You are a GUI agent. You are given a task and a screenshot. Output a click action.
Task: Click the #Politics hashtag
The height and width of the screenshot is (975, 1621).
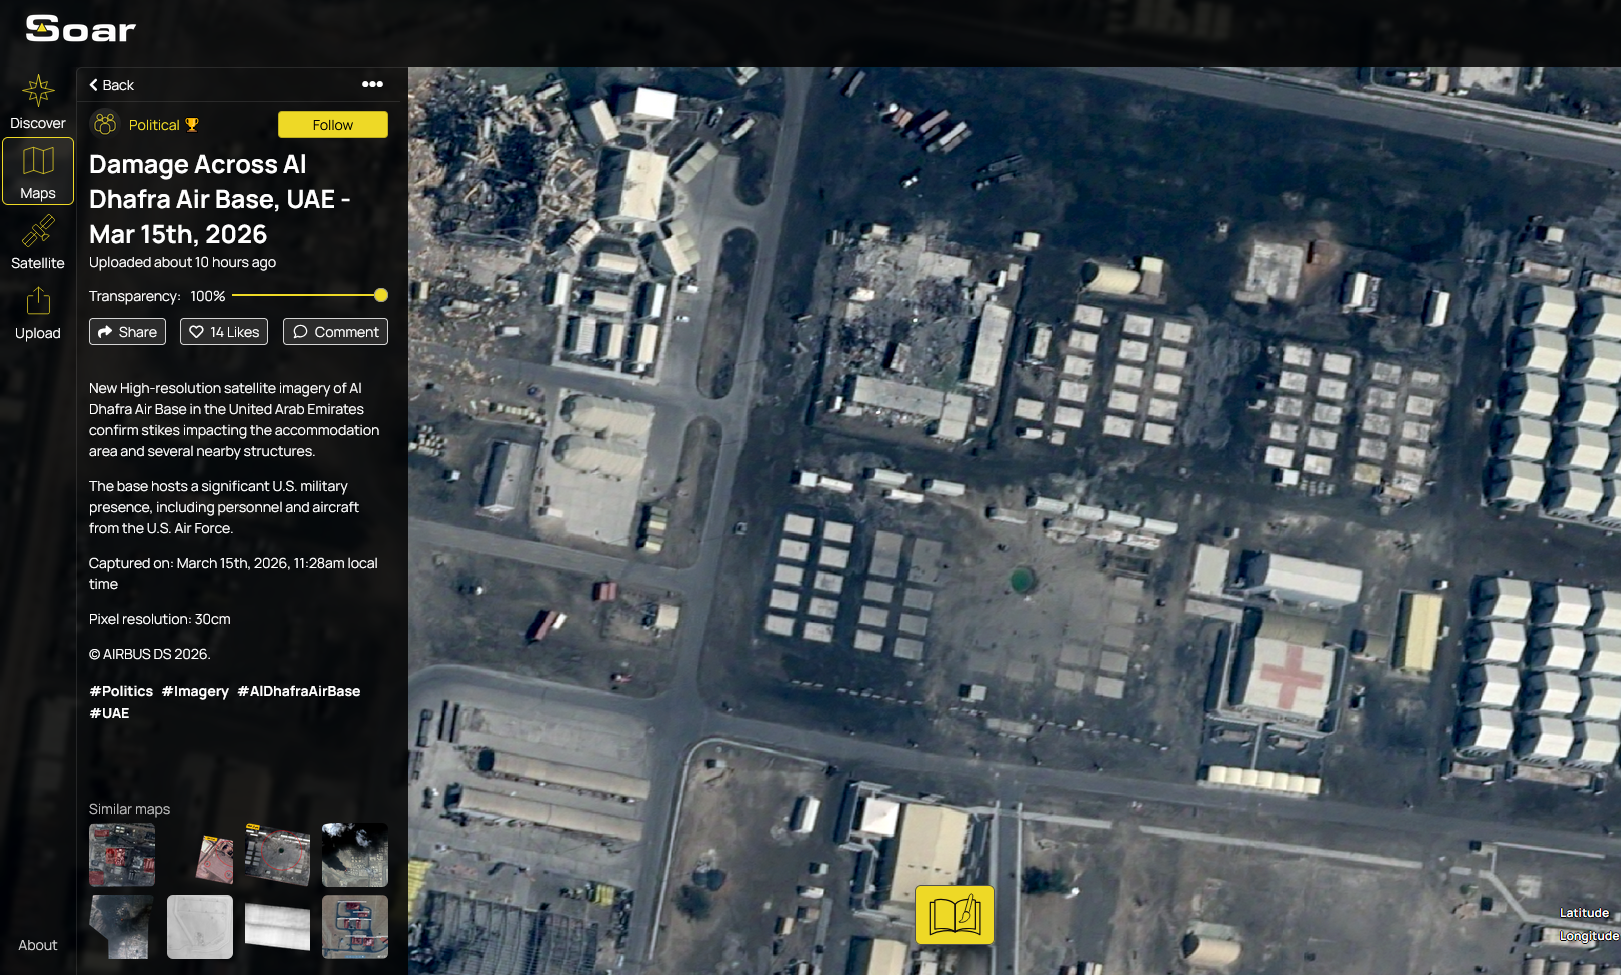pos(121,691)
